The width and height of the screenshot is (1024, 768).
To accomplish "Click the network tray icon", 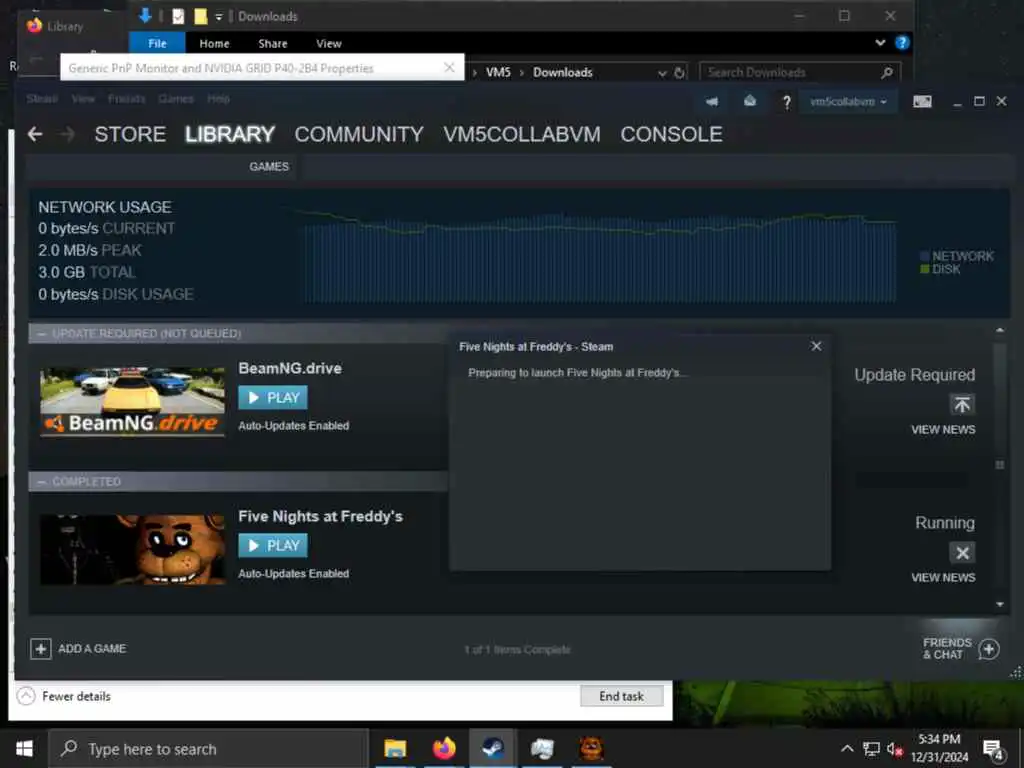I will tap(871, 749).
